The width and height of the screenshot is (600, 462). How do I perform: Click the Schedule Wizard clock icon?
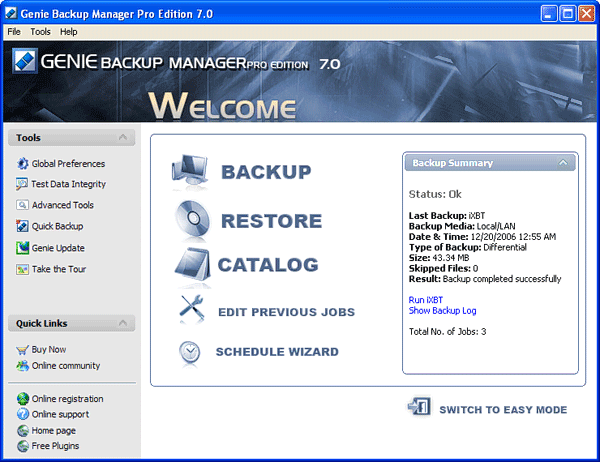click(189, 352)
